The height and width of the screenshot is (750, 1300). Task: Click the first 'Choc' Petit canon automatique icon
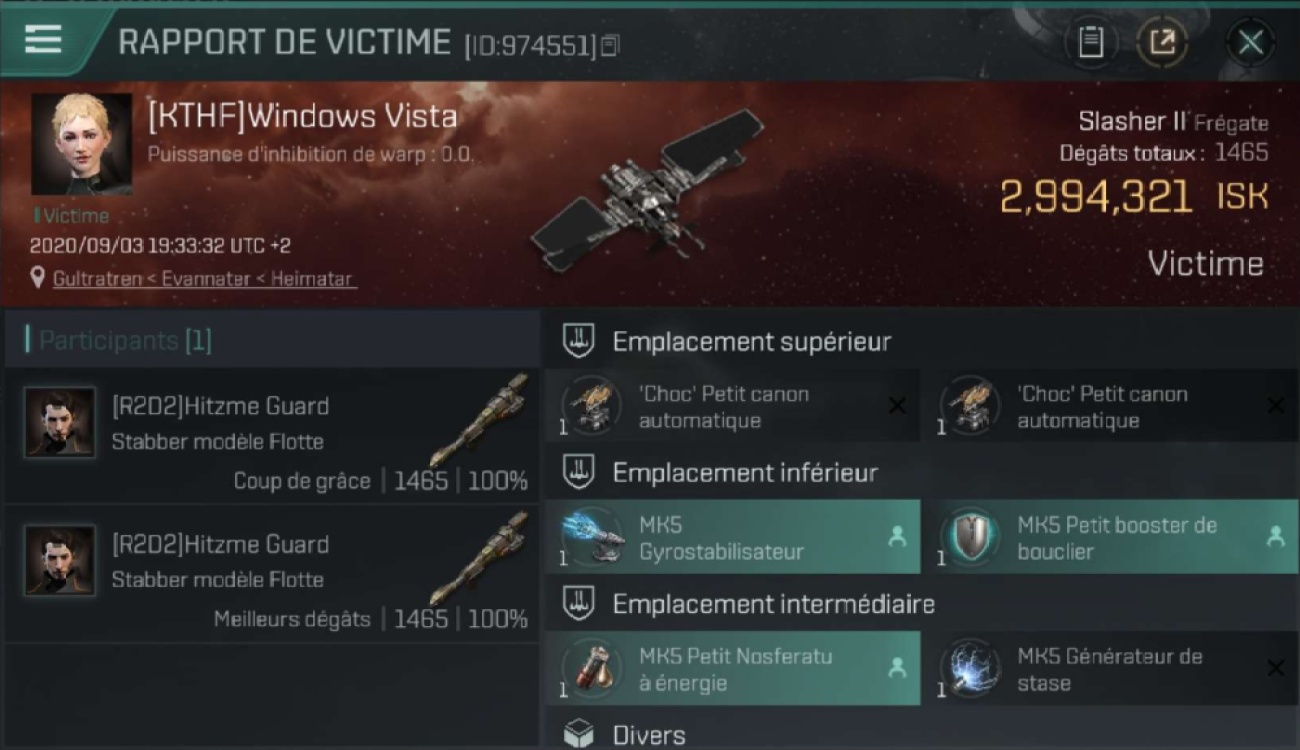(592, 406)
